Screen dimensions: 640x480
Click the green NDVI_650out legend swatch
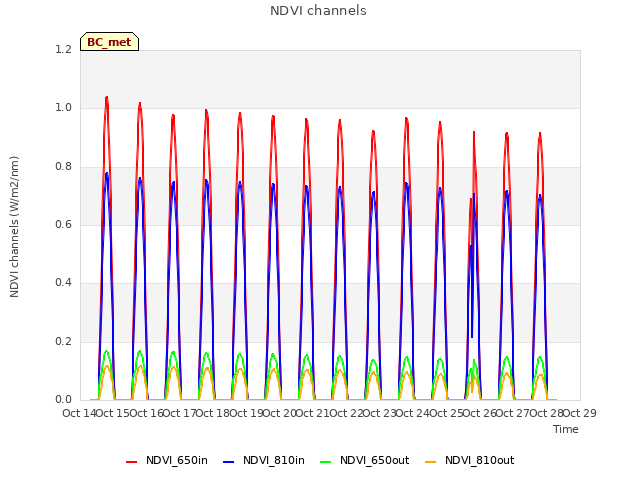[x=325, y=462]
